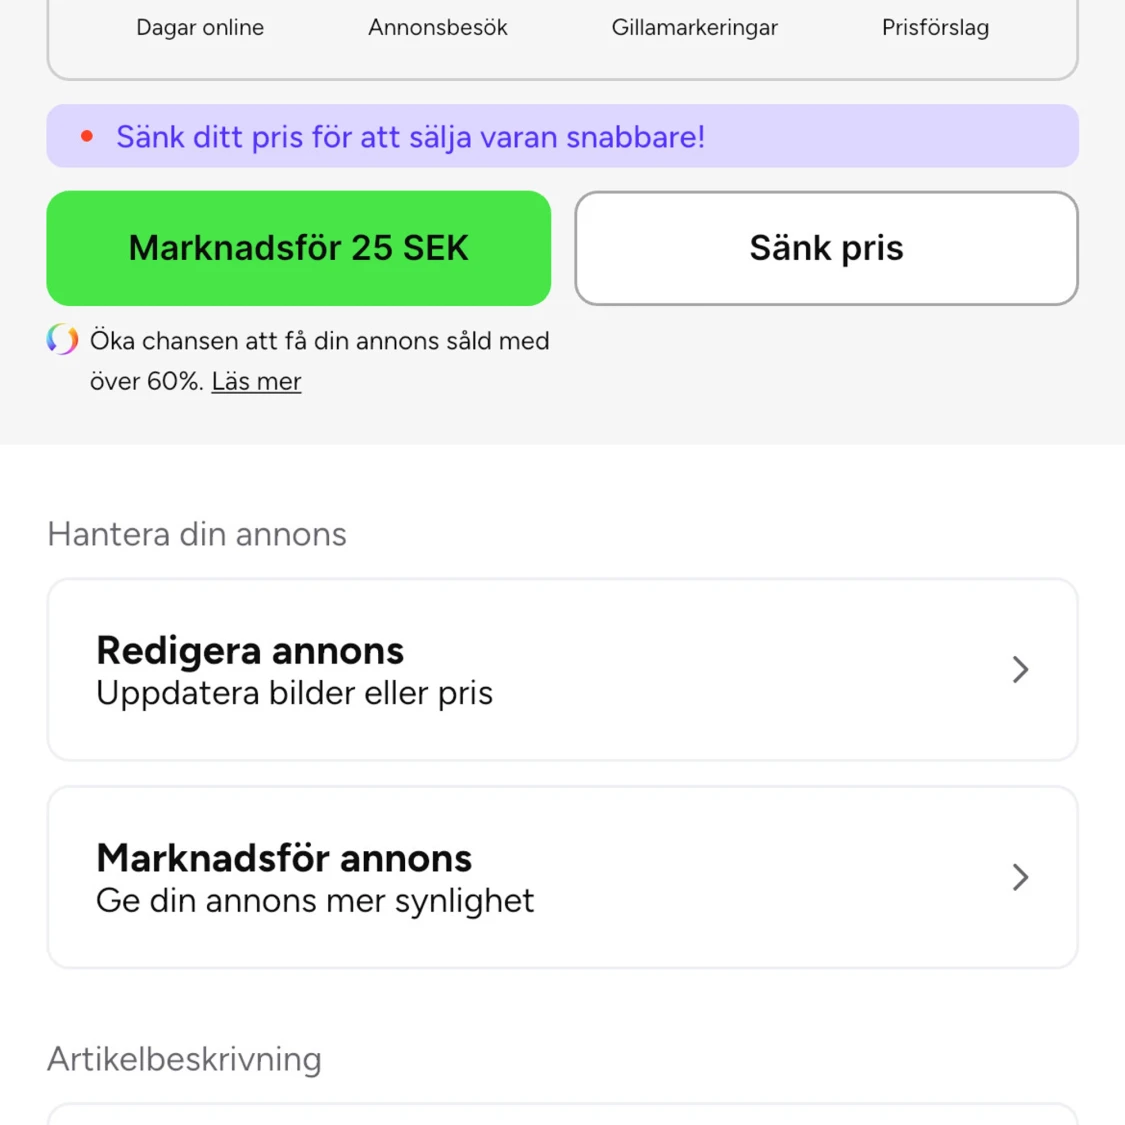Follow the Läs mer link
Screen dimensions: 1125x1125
[256, 381]
